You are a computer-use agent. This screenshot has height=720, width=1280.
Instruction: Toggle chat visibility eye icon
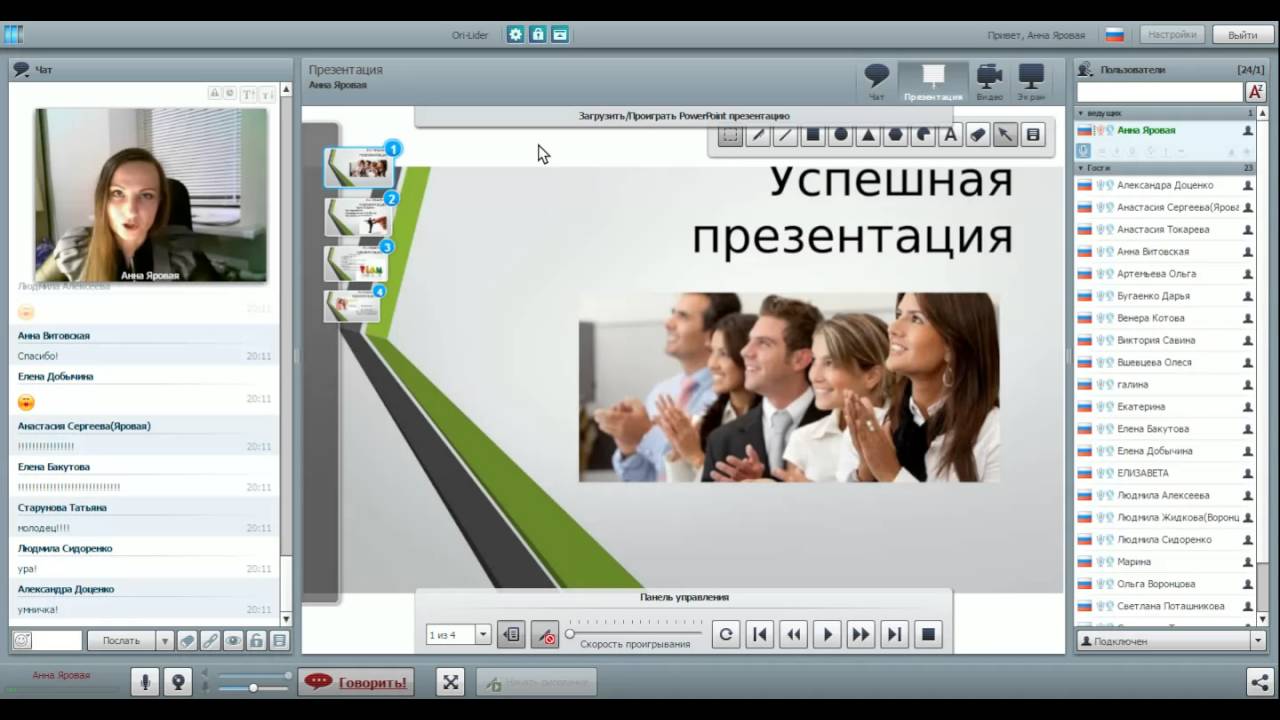coord(233,640)
